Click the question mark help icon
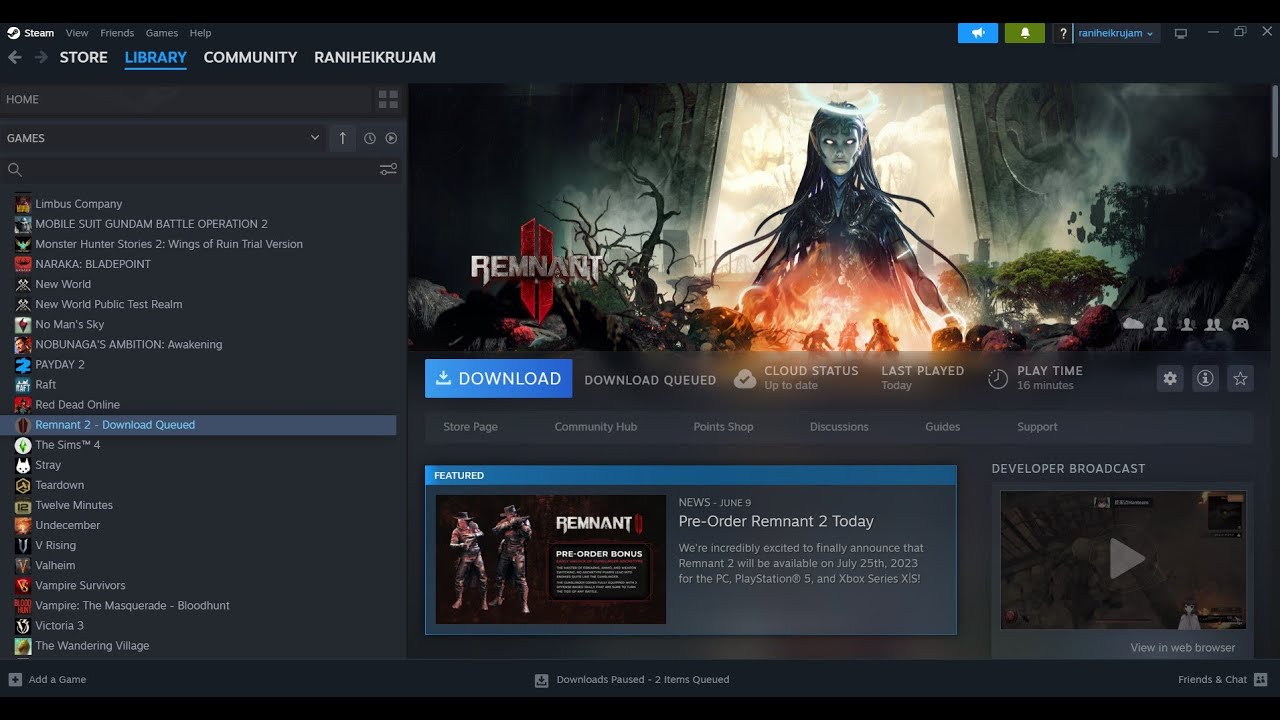 (x=1063, y=33)
